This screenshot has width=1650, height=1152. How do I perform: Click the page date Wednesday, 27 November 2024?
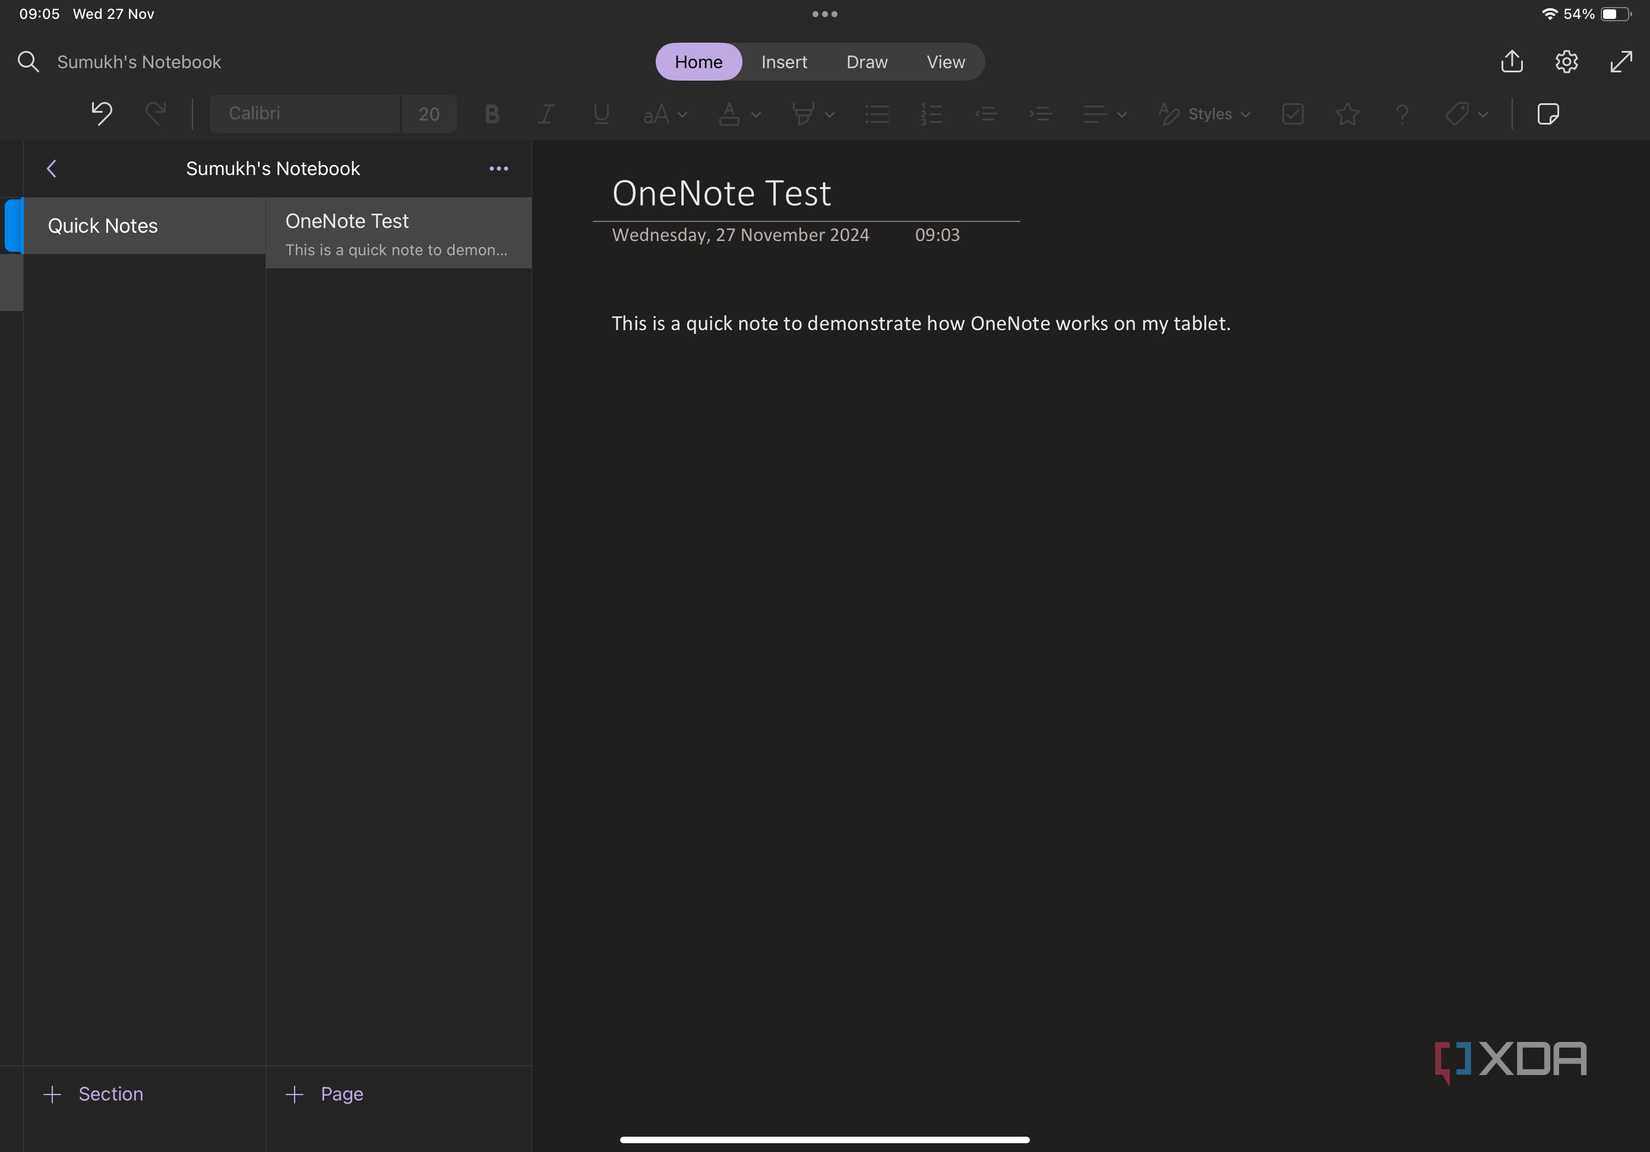[x=740, y=235]
